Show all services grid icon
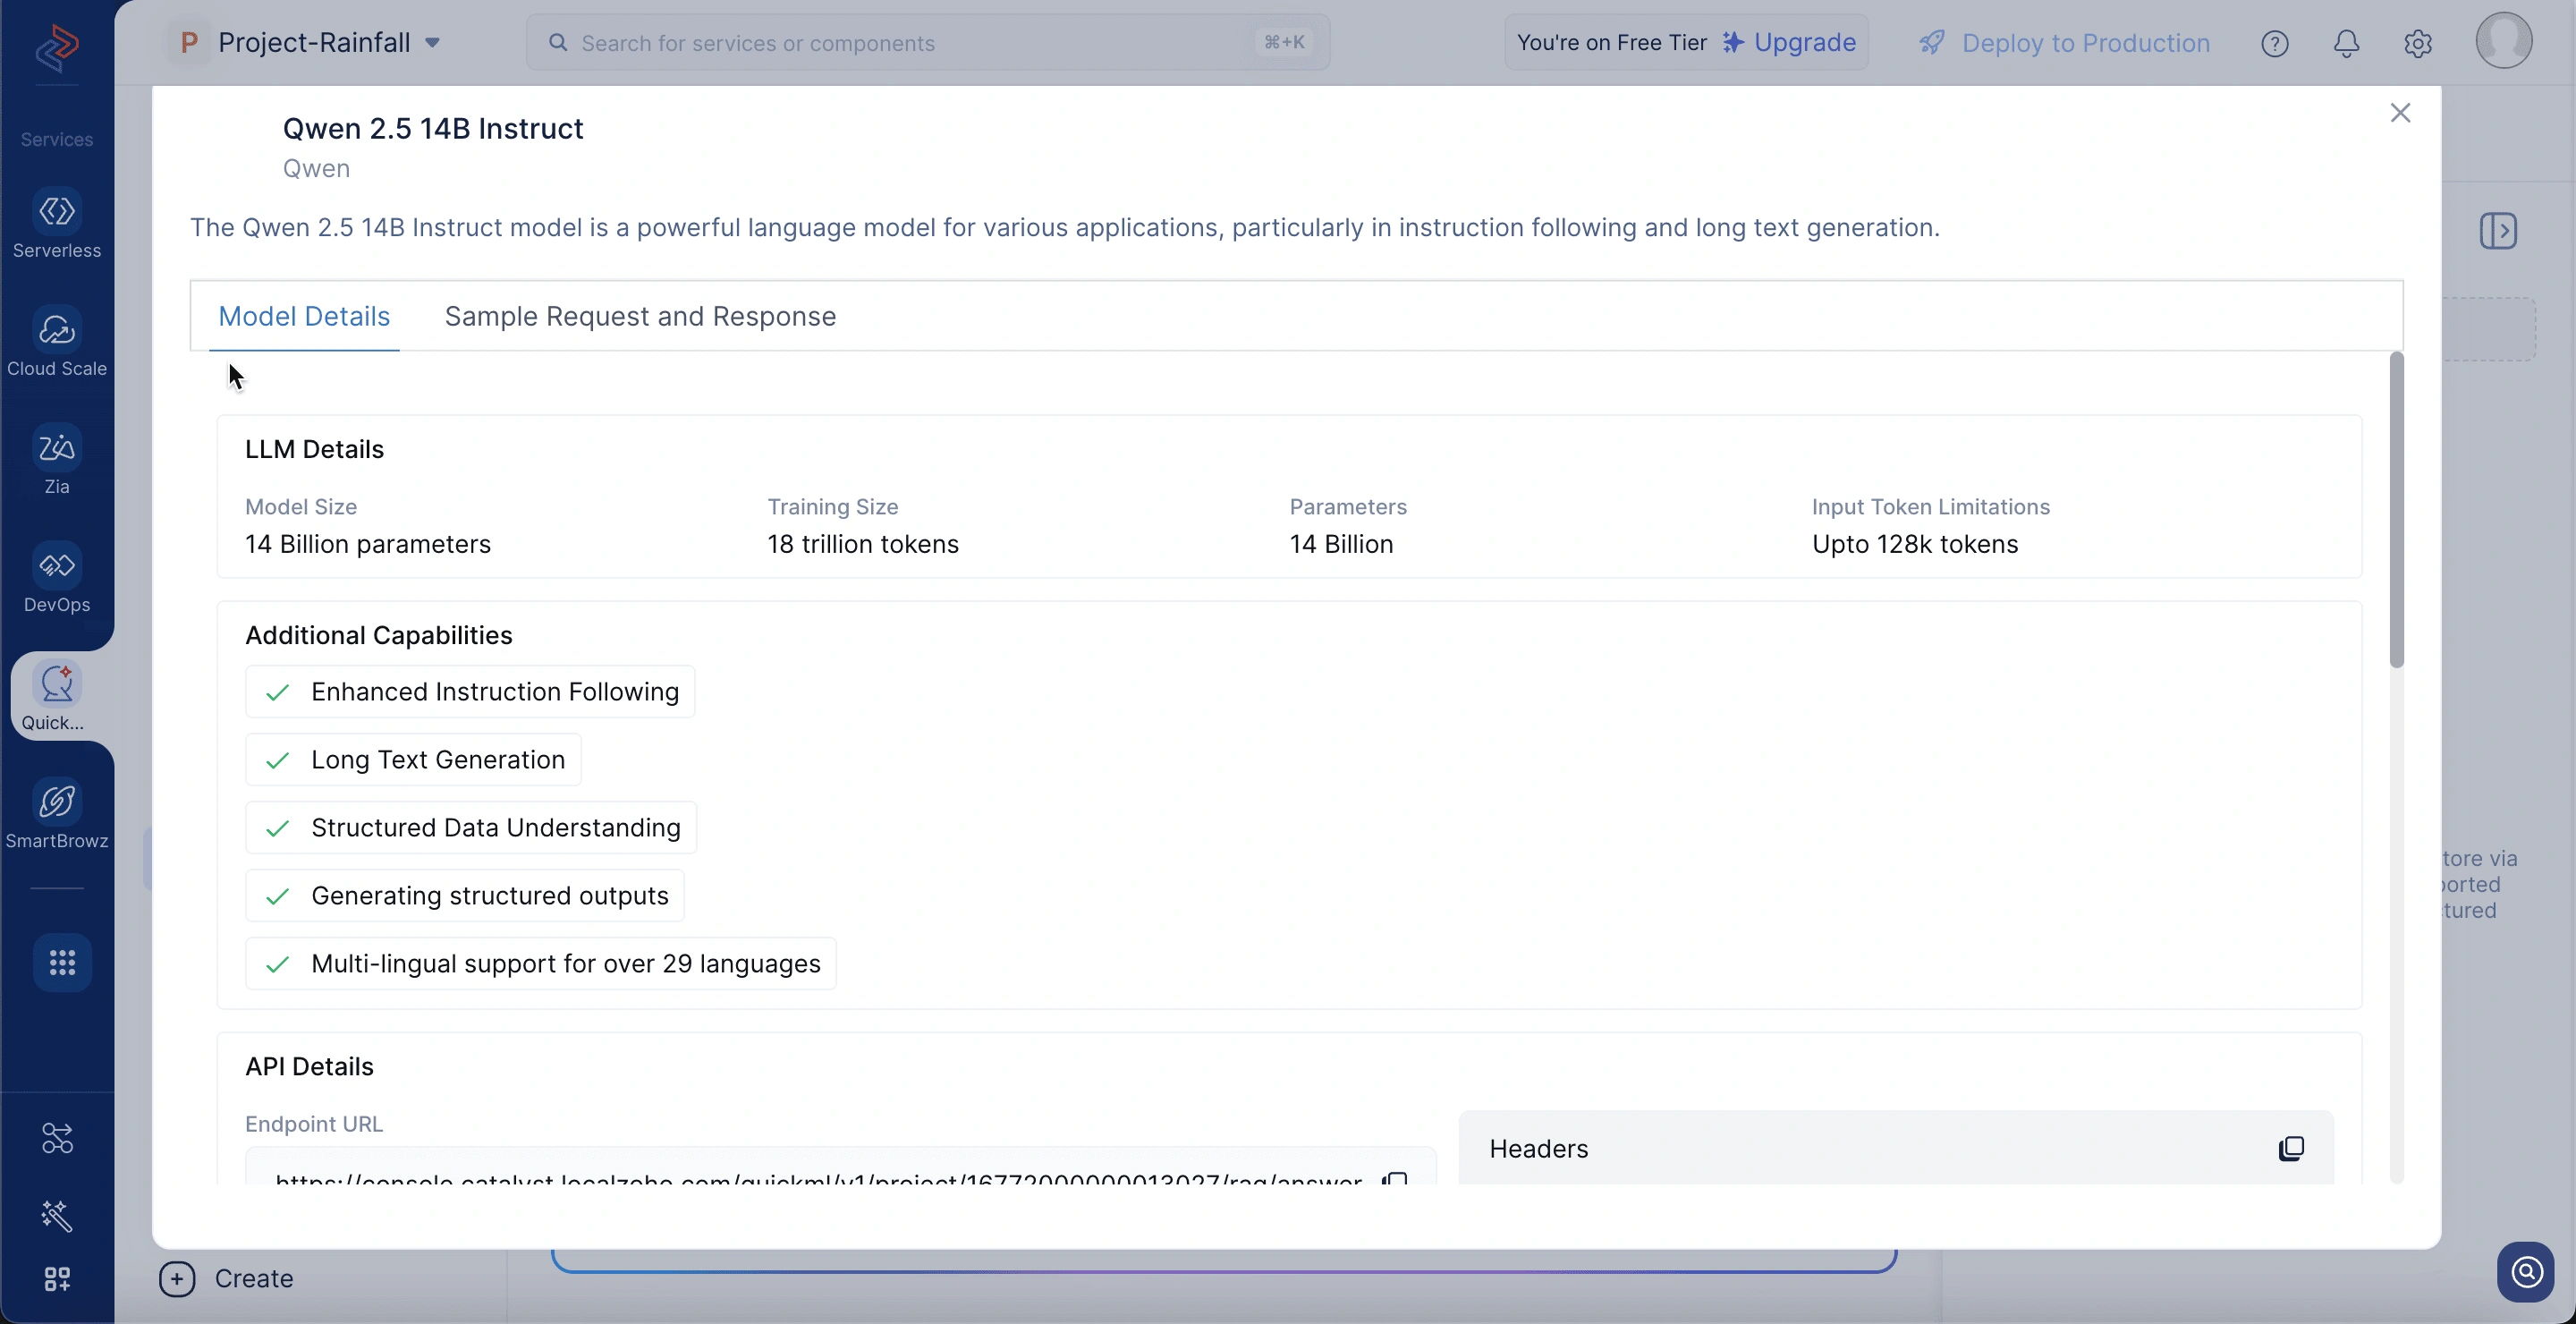 pyautogui.click(x=62, y=962)
